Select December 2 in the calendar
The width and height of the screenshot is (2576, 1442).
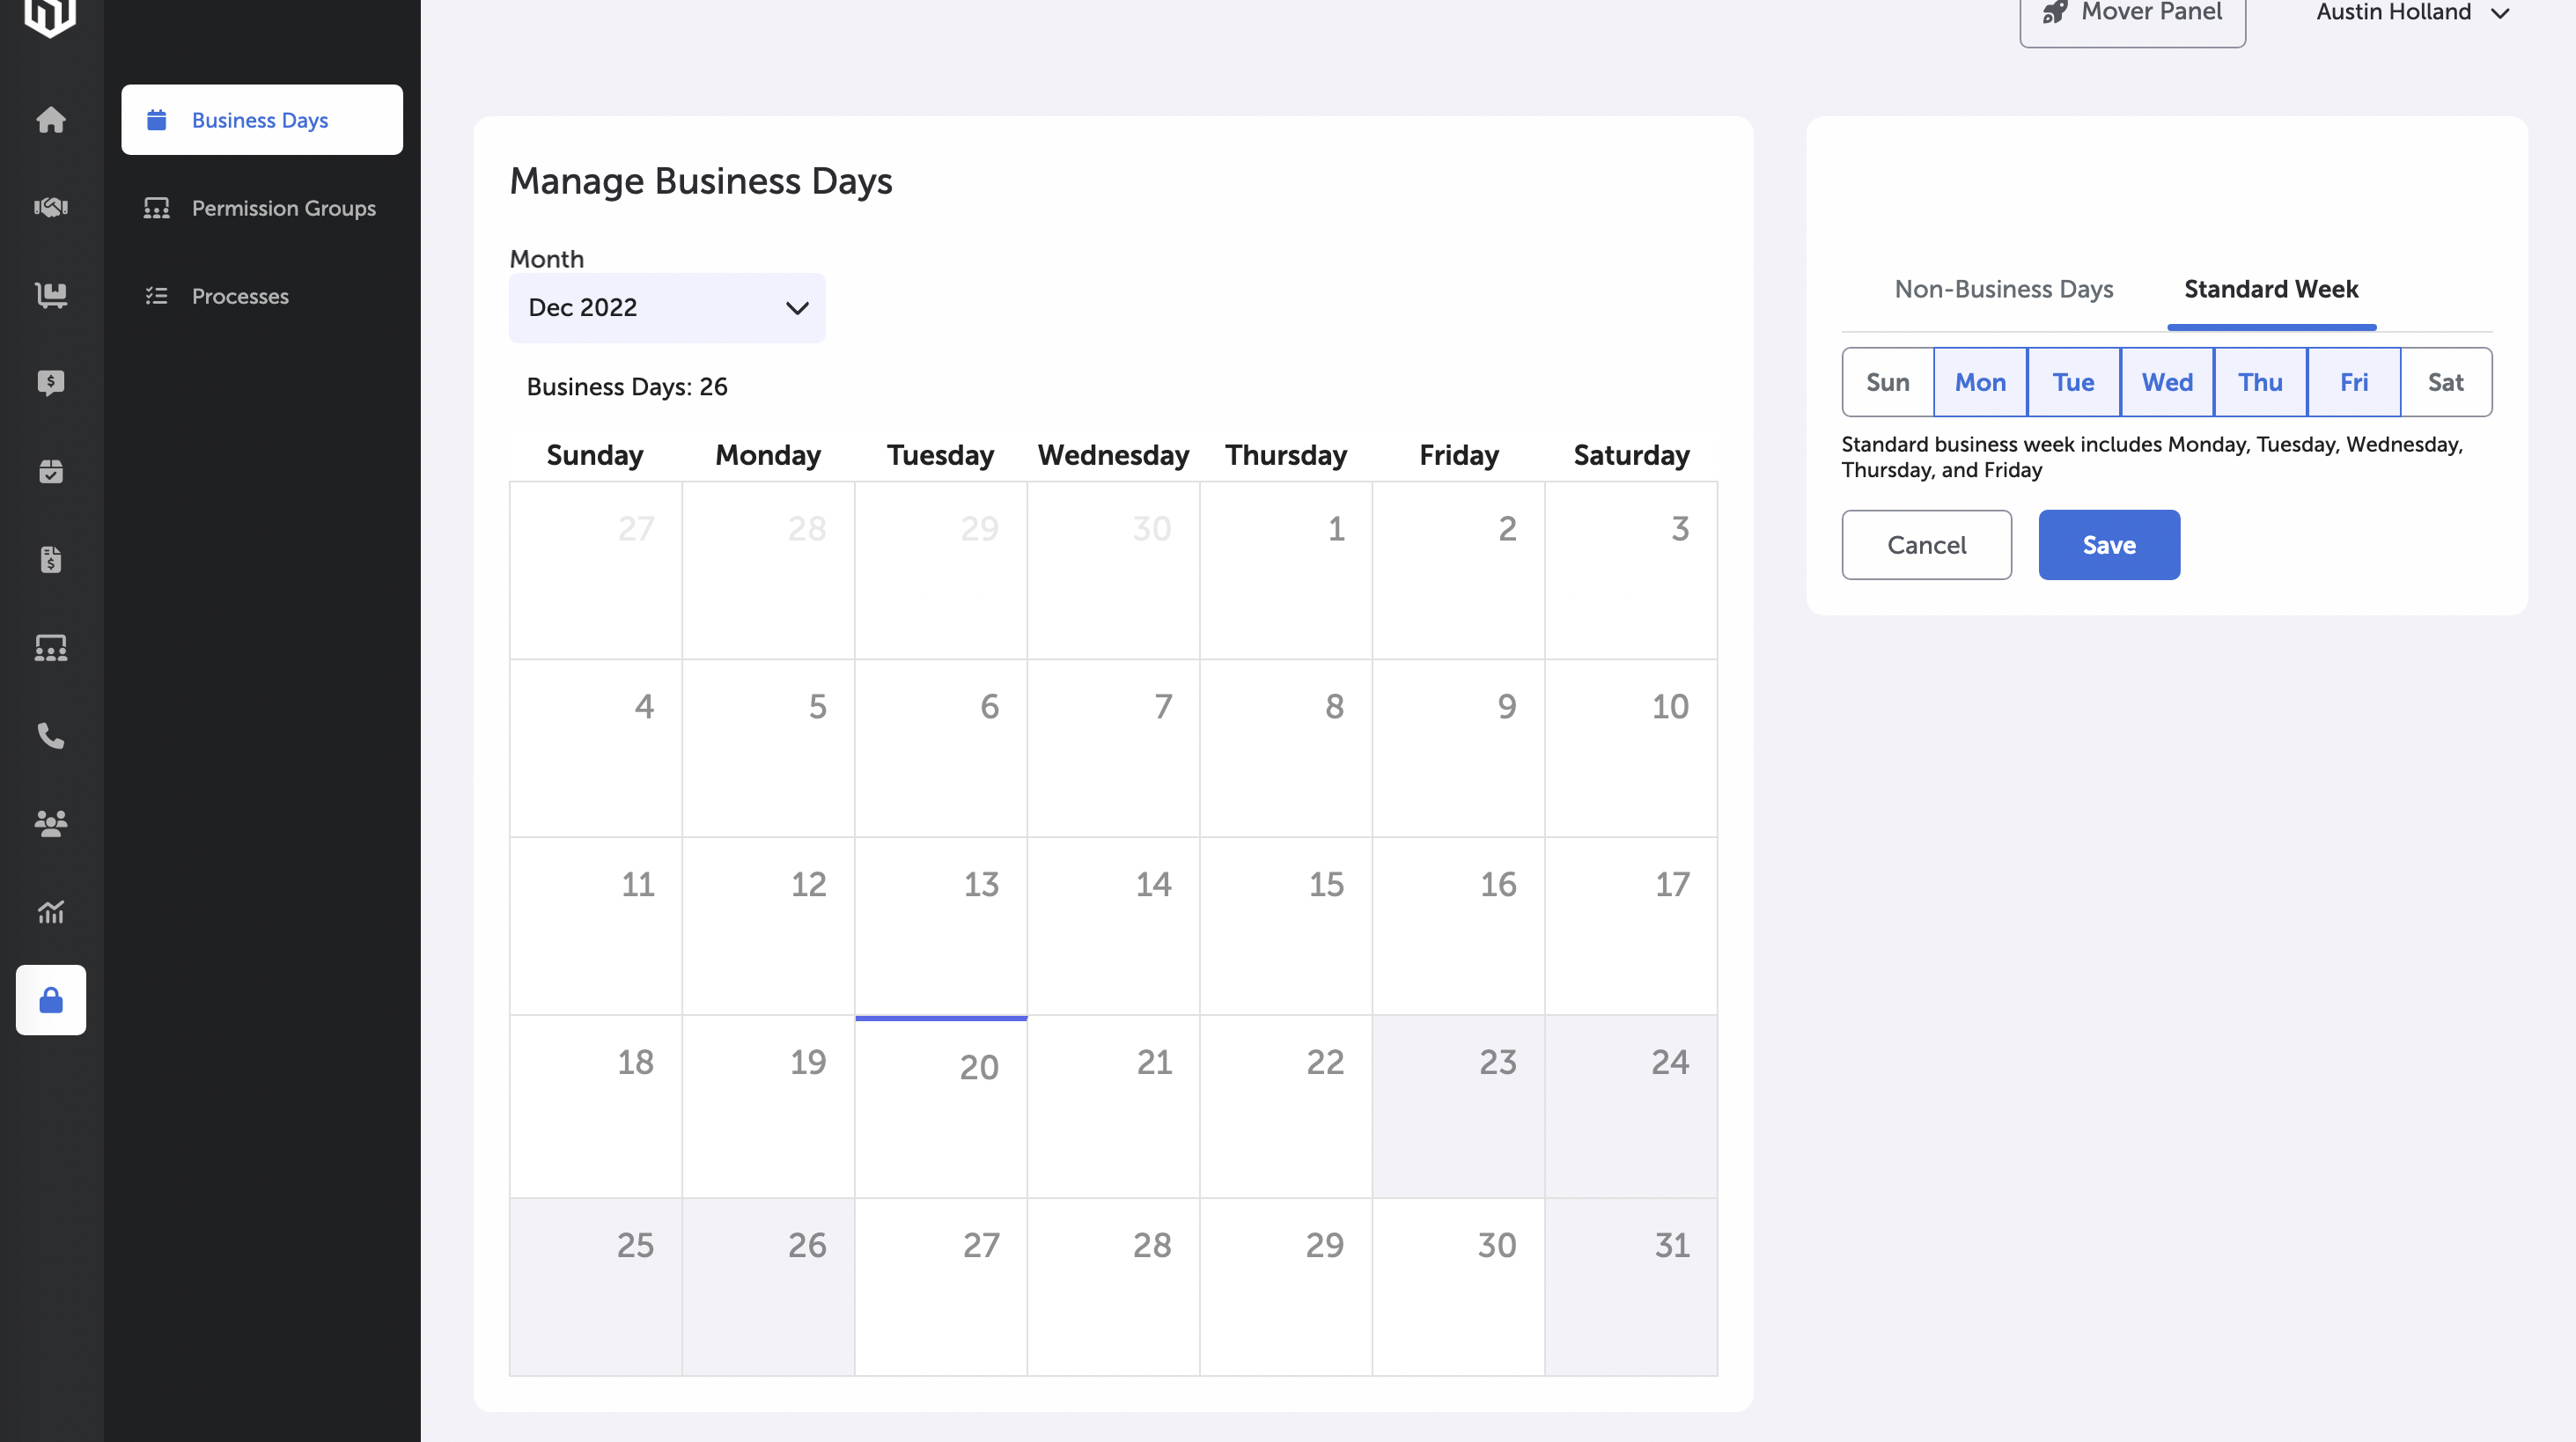pyautogui.click(x=1458, y=570)
